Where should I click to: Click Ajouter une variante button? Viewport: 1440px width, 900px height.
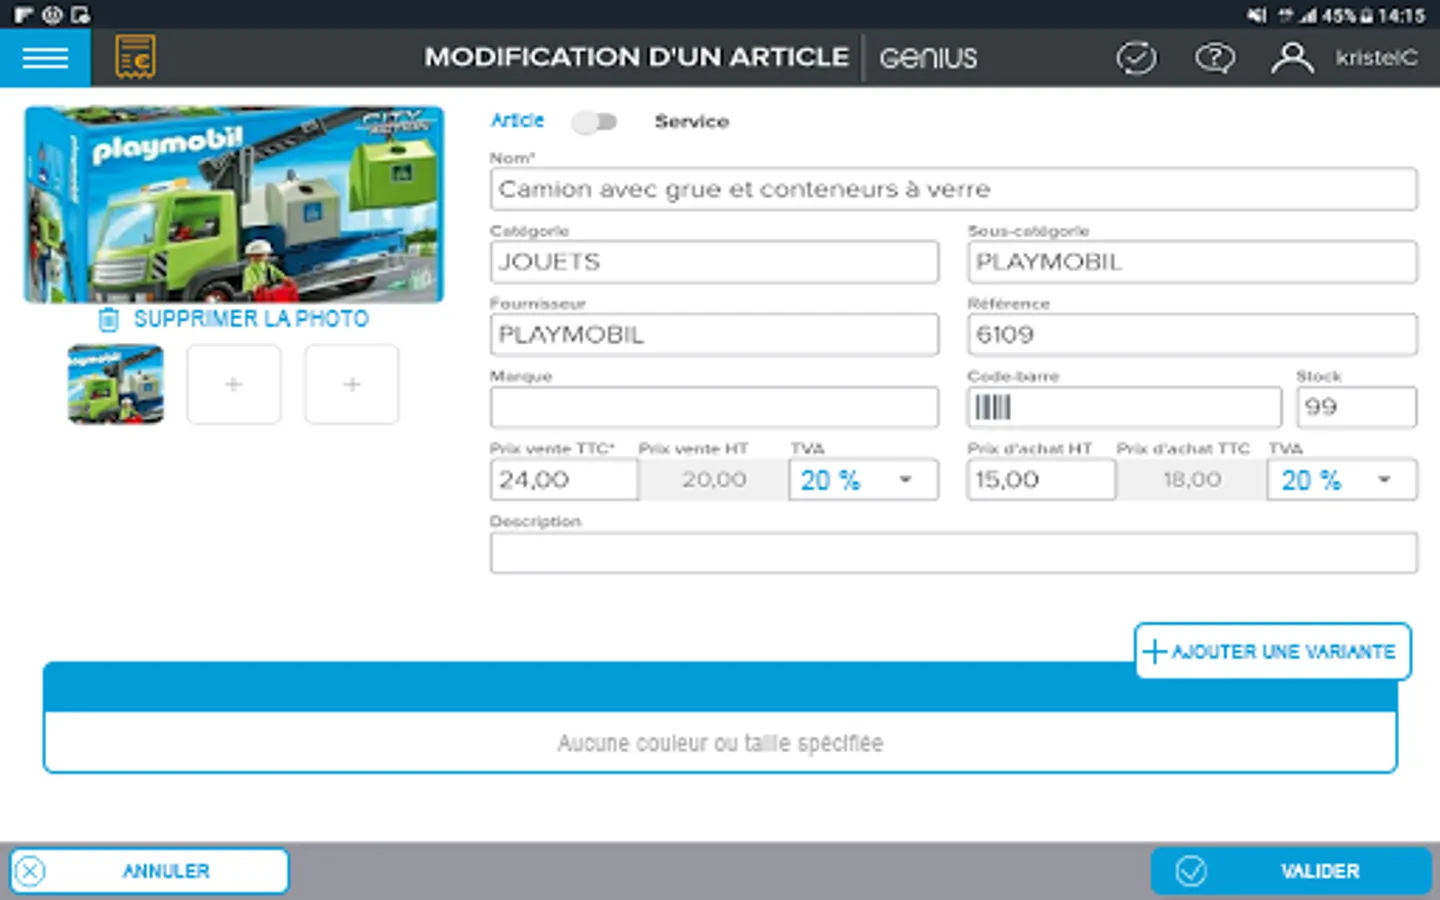(x=1273, y=652)
